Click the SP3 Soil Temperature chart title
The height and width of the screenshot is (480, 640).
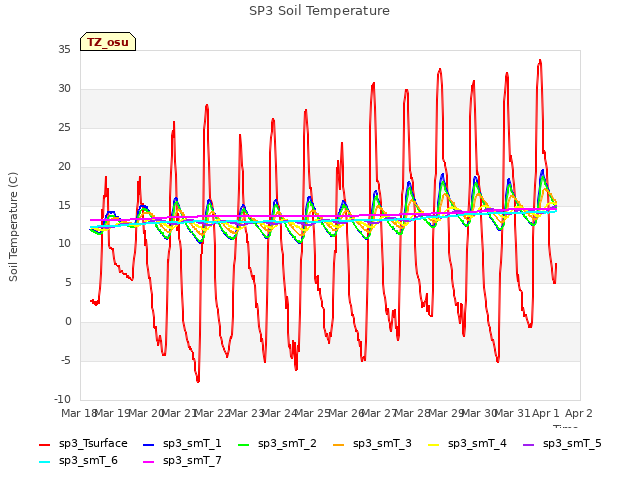[319, 11]
